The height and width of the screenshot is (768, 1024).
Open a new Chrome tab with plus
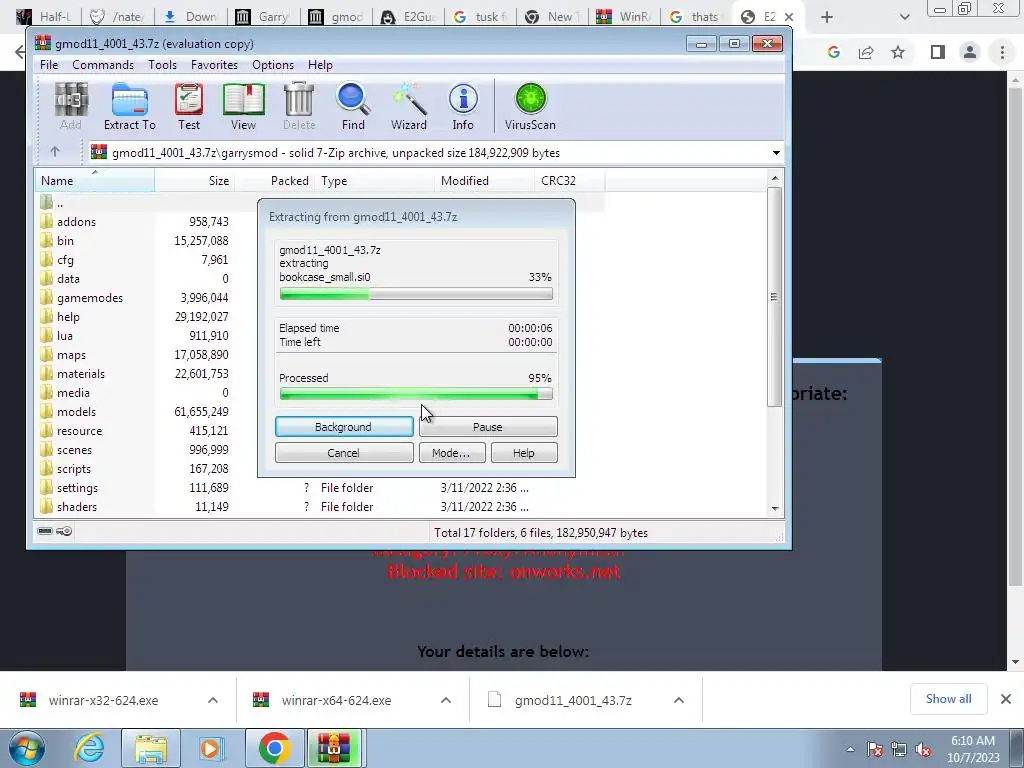coord(827,17)
